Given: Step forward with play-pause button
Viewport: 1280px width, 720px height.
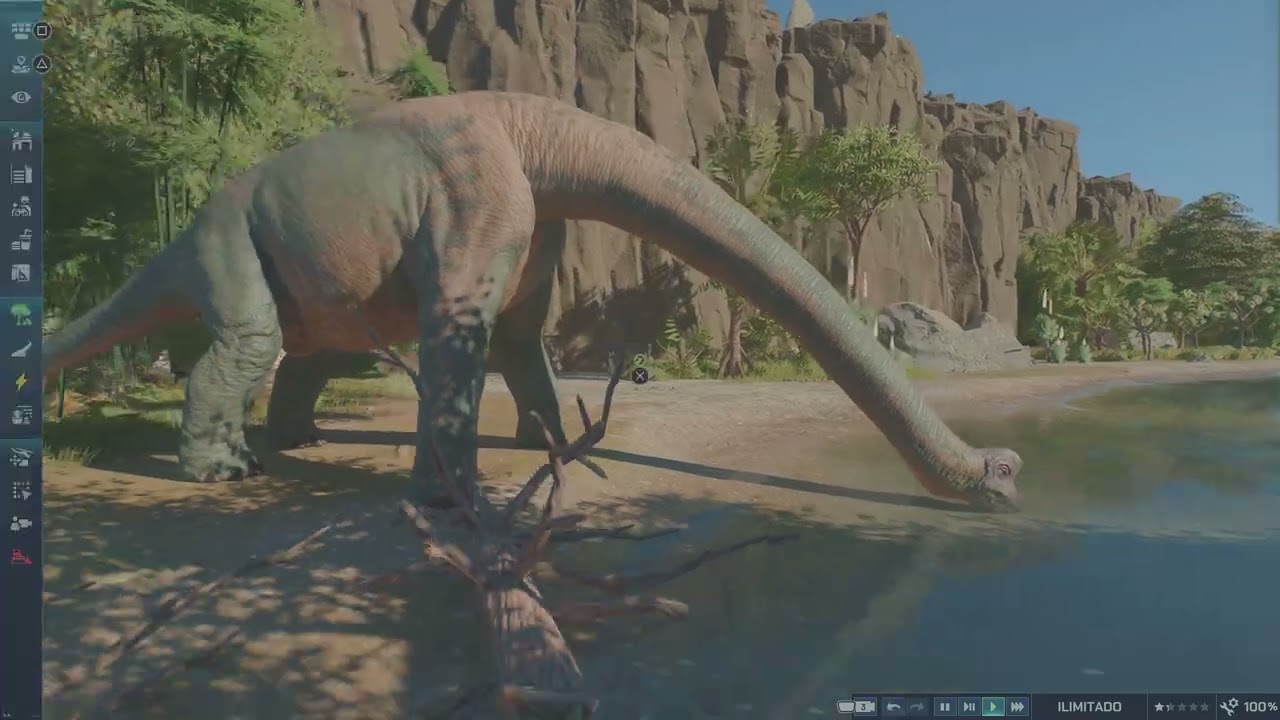Looking at the screenshot, I should click(x=969, y=707).
